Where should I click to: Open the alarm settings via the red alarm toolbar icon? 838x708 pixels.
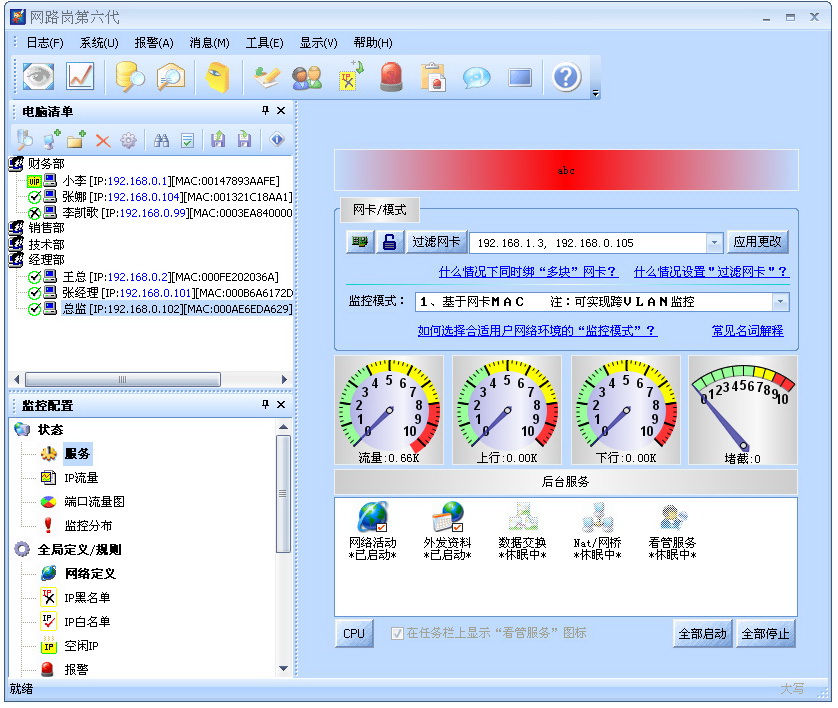coord(391,77)
